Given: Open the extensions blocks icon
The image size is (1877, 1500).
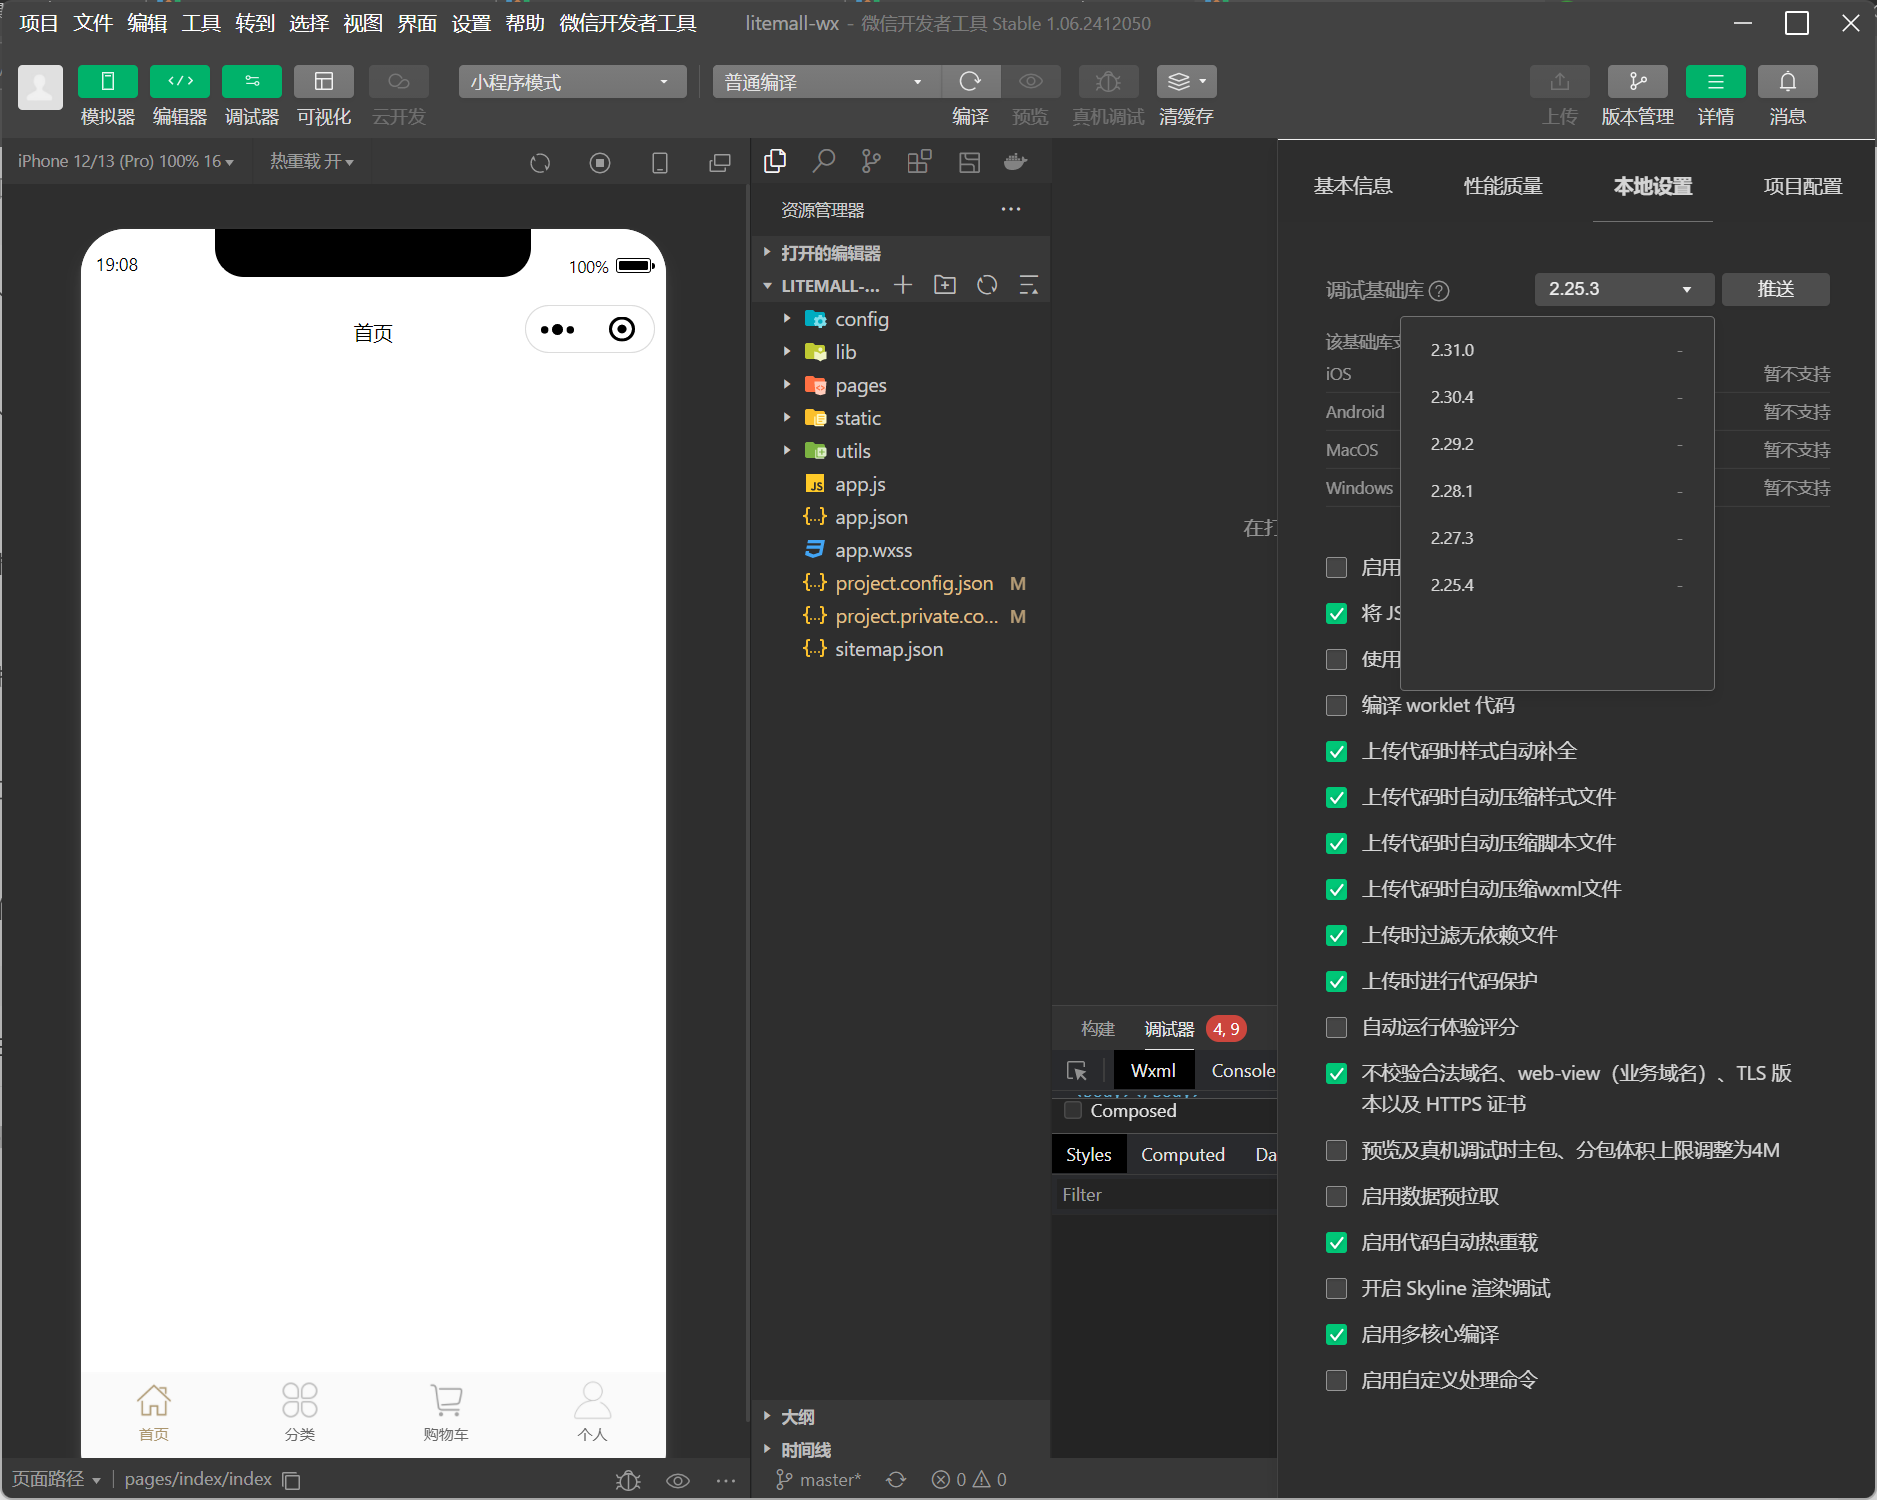Looking at the screenshot, I should [919, 162].
